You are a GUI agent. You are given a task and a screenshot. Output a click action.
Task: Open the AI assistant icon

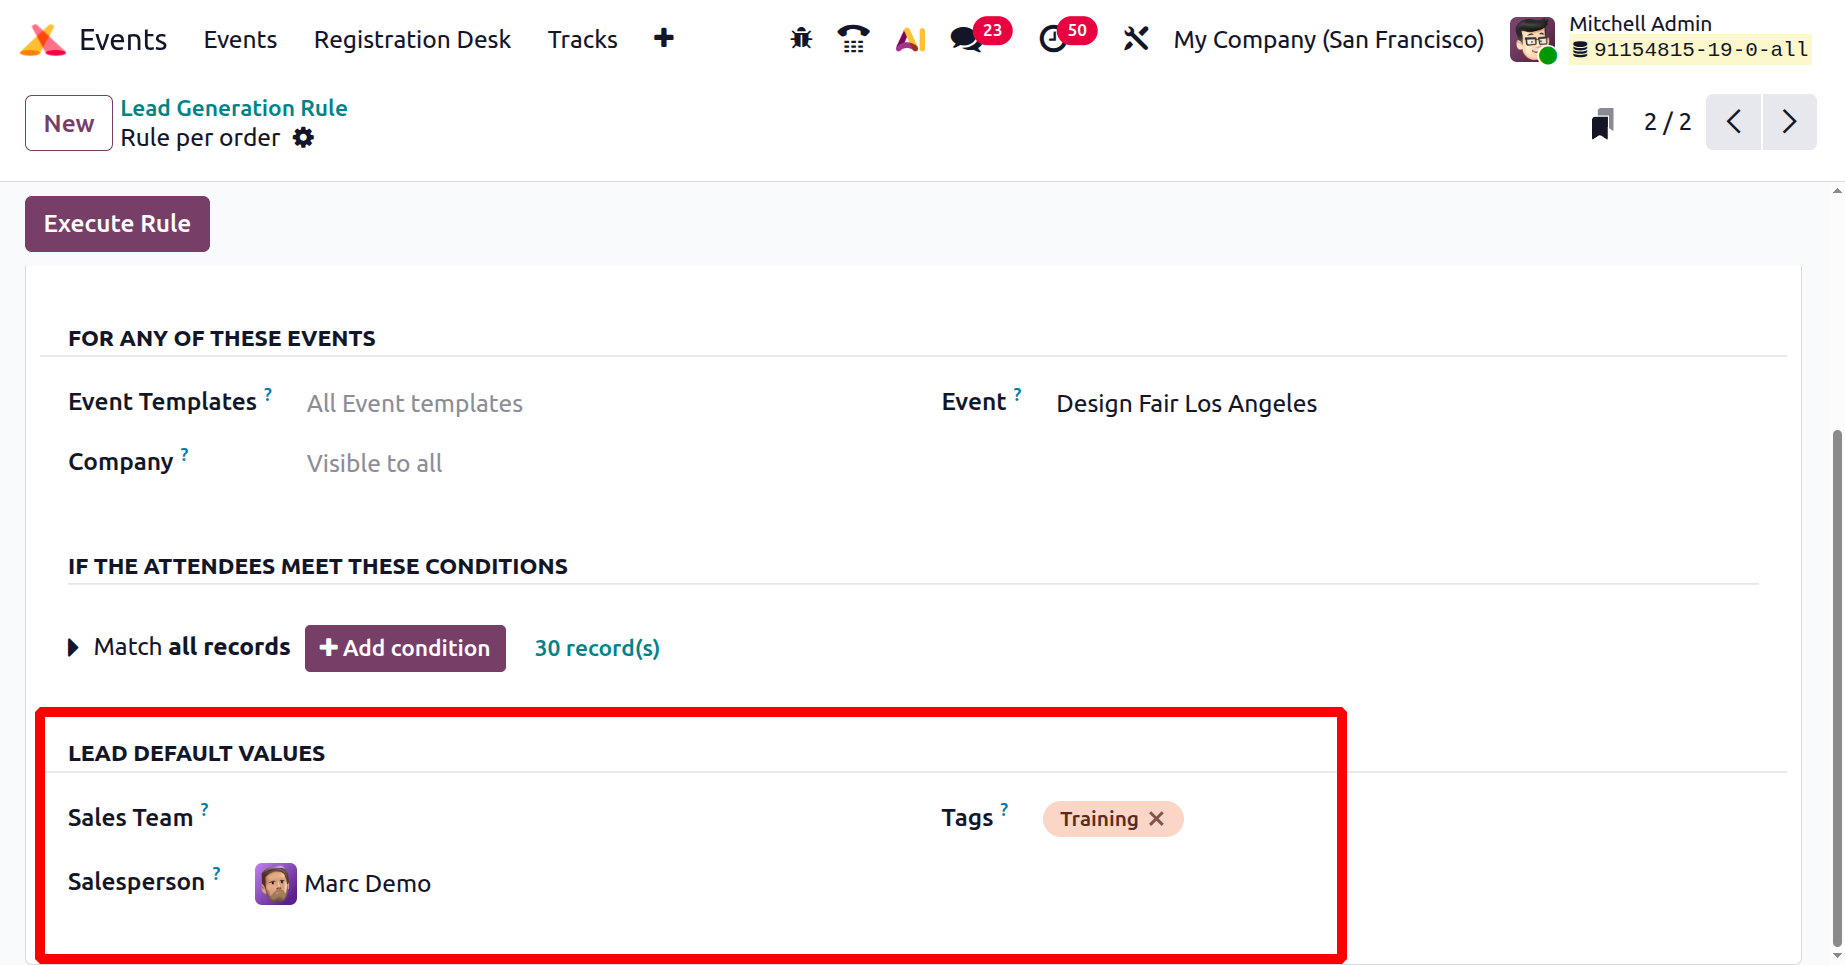pyautogui.click(x=910, y=39)
